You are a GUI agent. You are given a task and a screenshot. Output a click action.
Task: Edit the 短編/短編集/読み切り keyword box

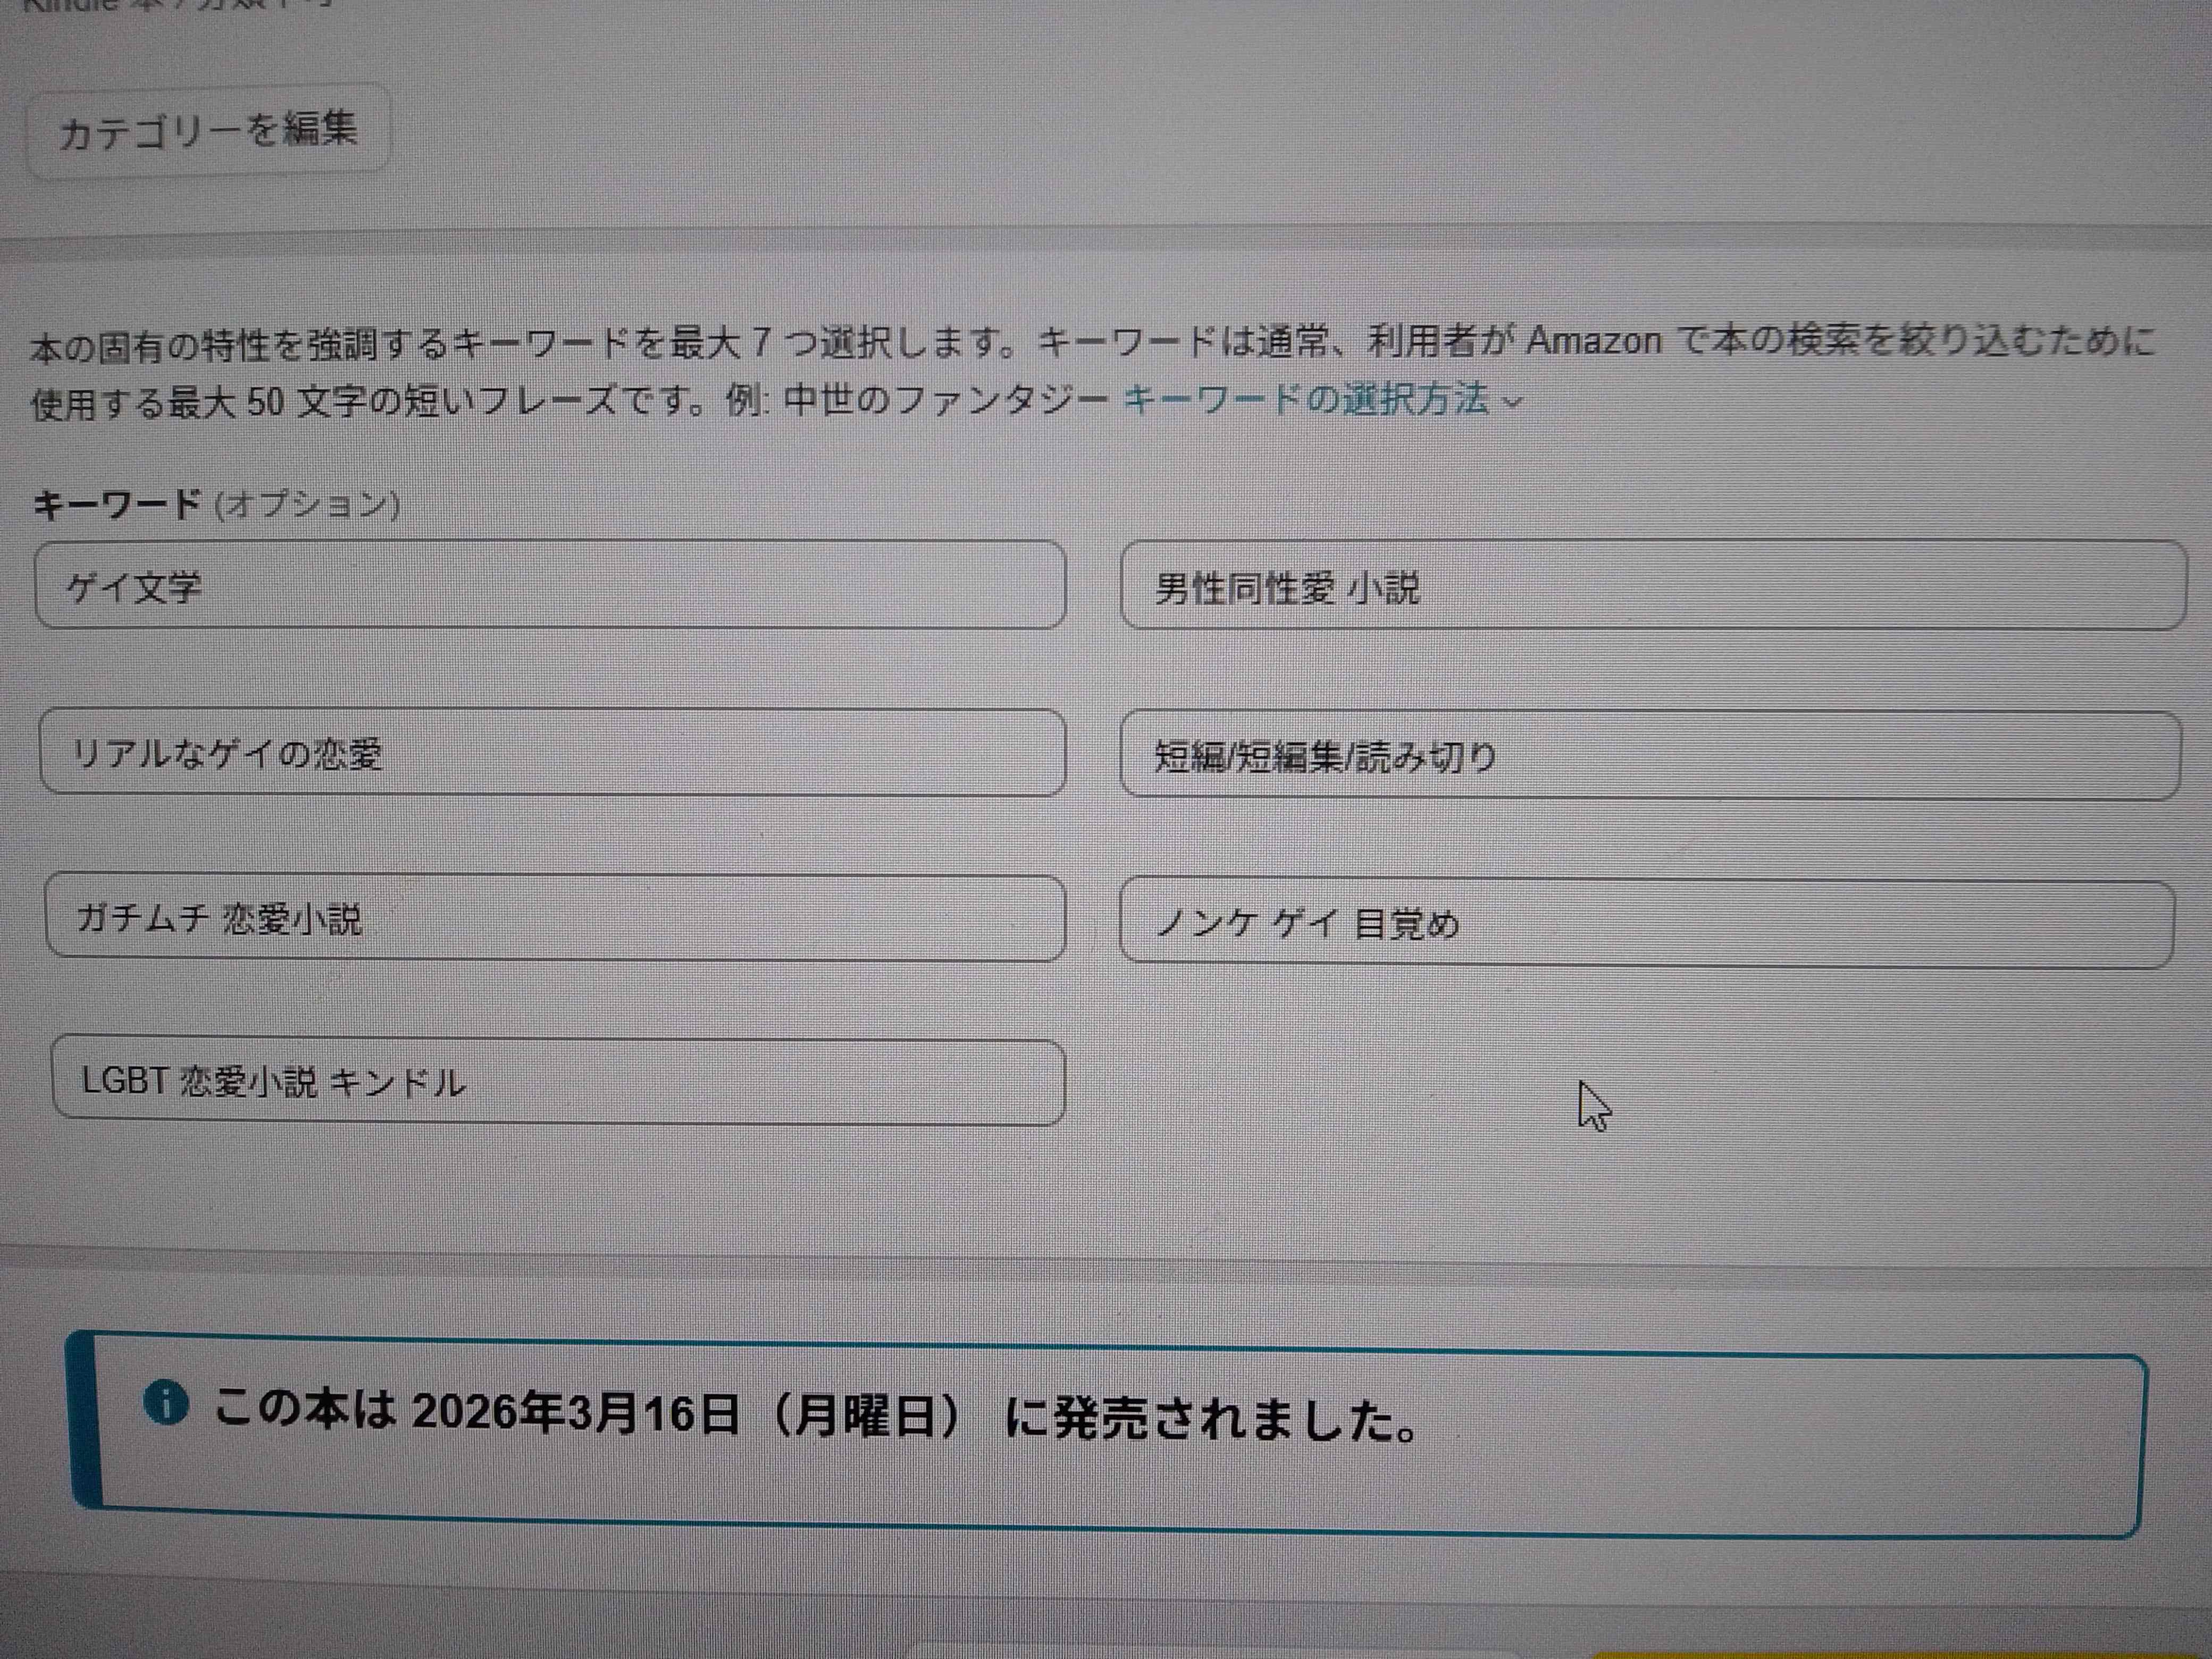pyautogui.click(x=1650, y=755)
